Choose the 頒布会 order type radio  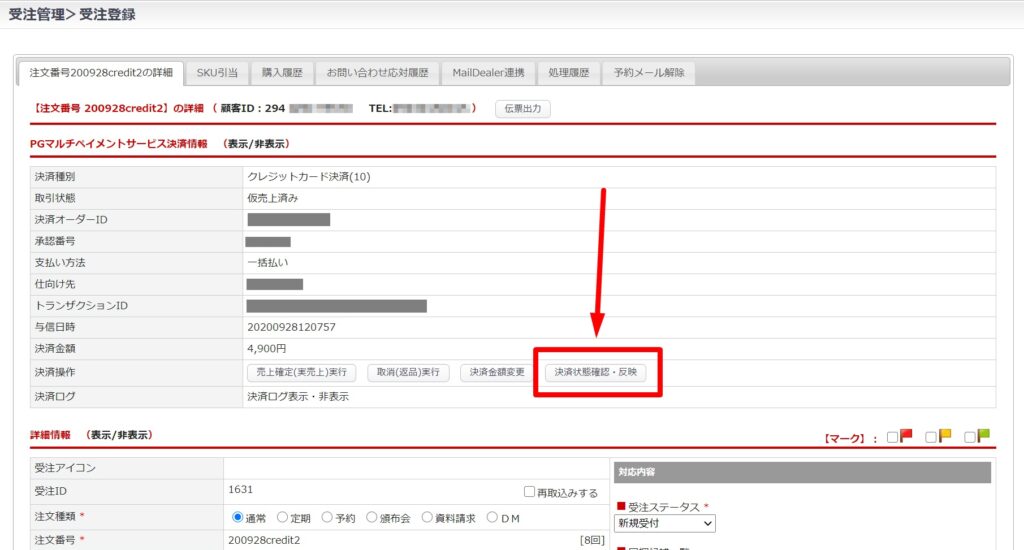372,517
